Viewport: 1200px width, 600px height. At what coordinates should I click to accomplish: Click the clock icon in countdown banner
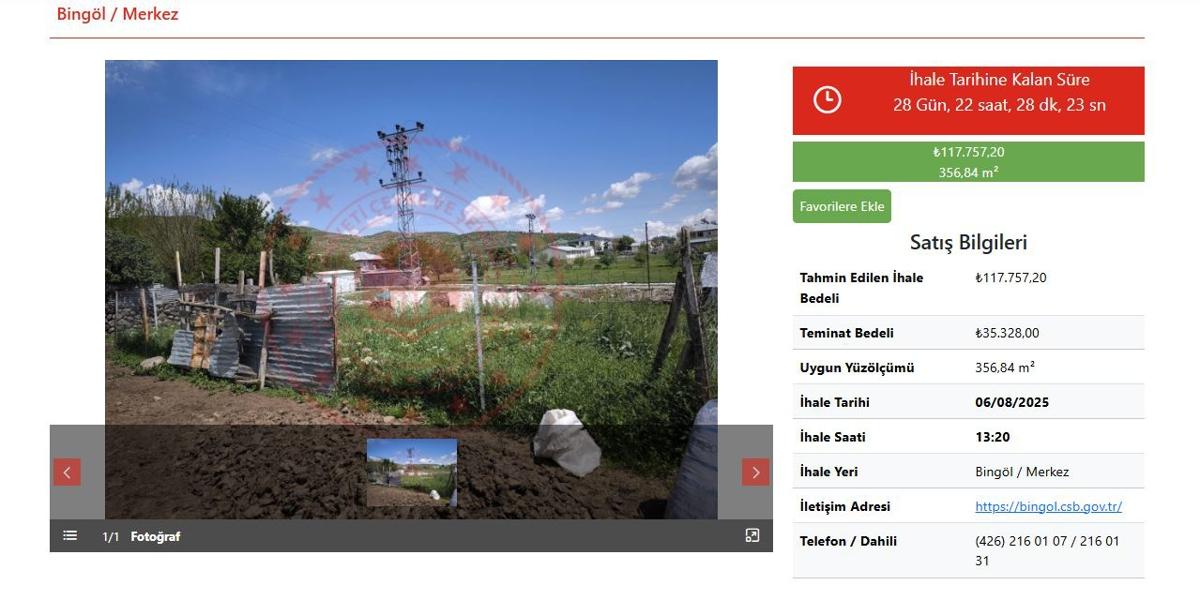827,100
